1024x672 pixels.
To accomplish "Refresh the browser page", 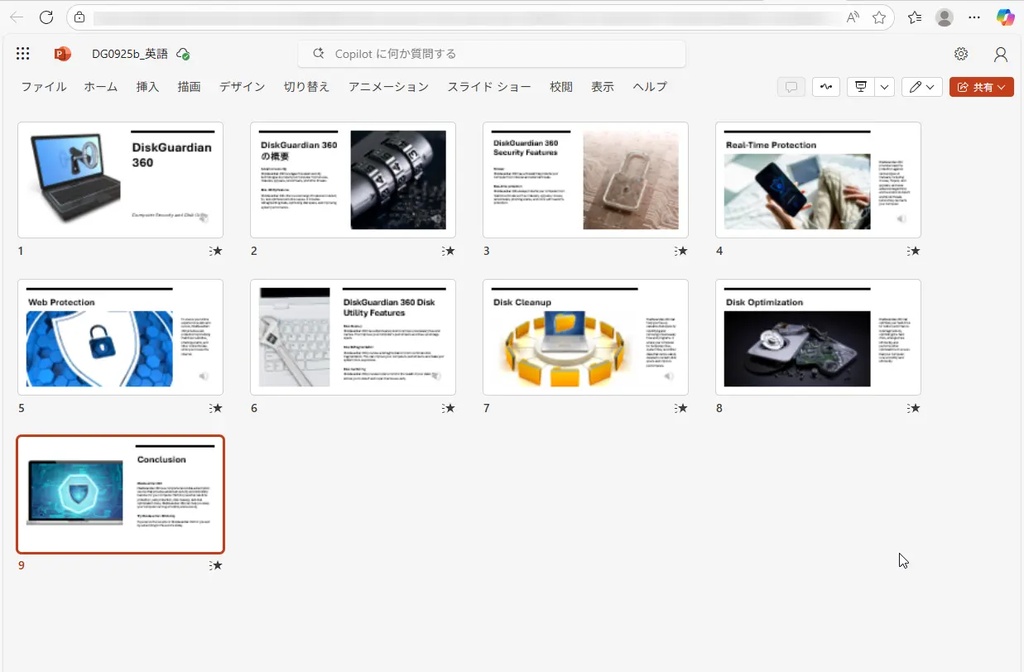I will coord(46,17).
